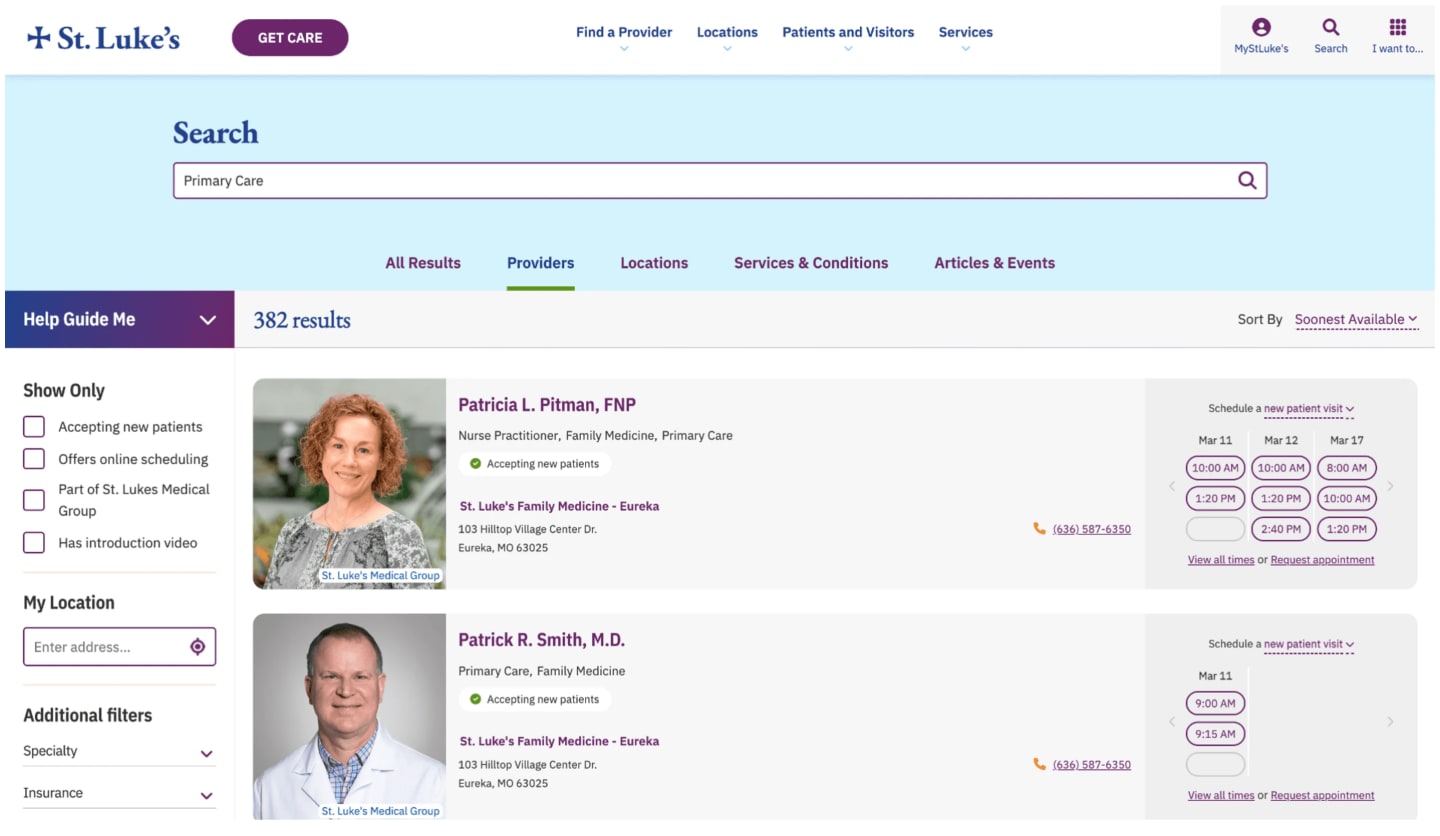Click the phone icon for Patrick R. Smith
The width and height of the screenshot is (1440, 836).
[1039, 765]
